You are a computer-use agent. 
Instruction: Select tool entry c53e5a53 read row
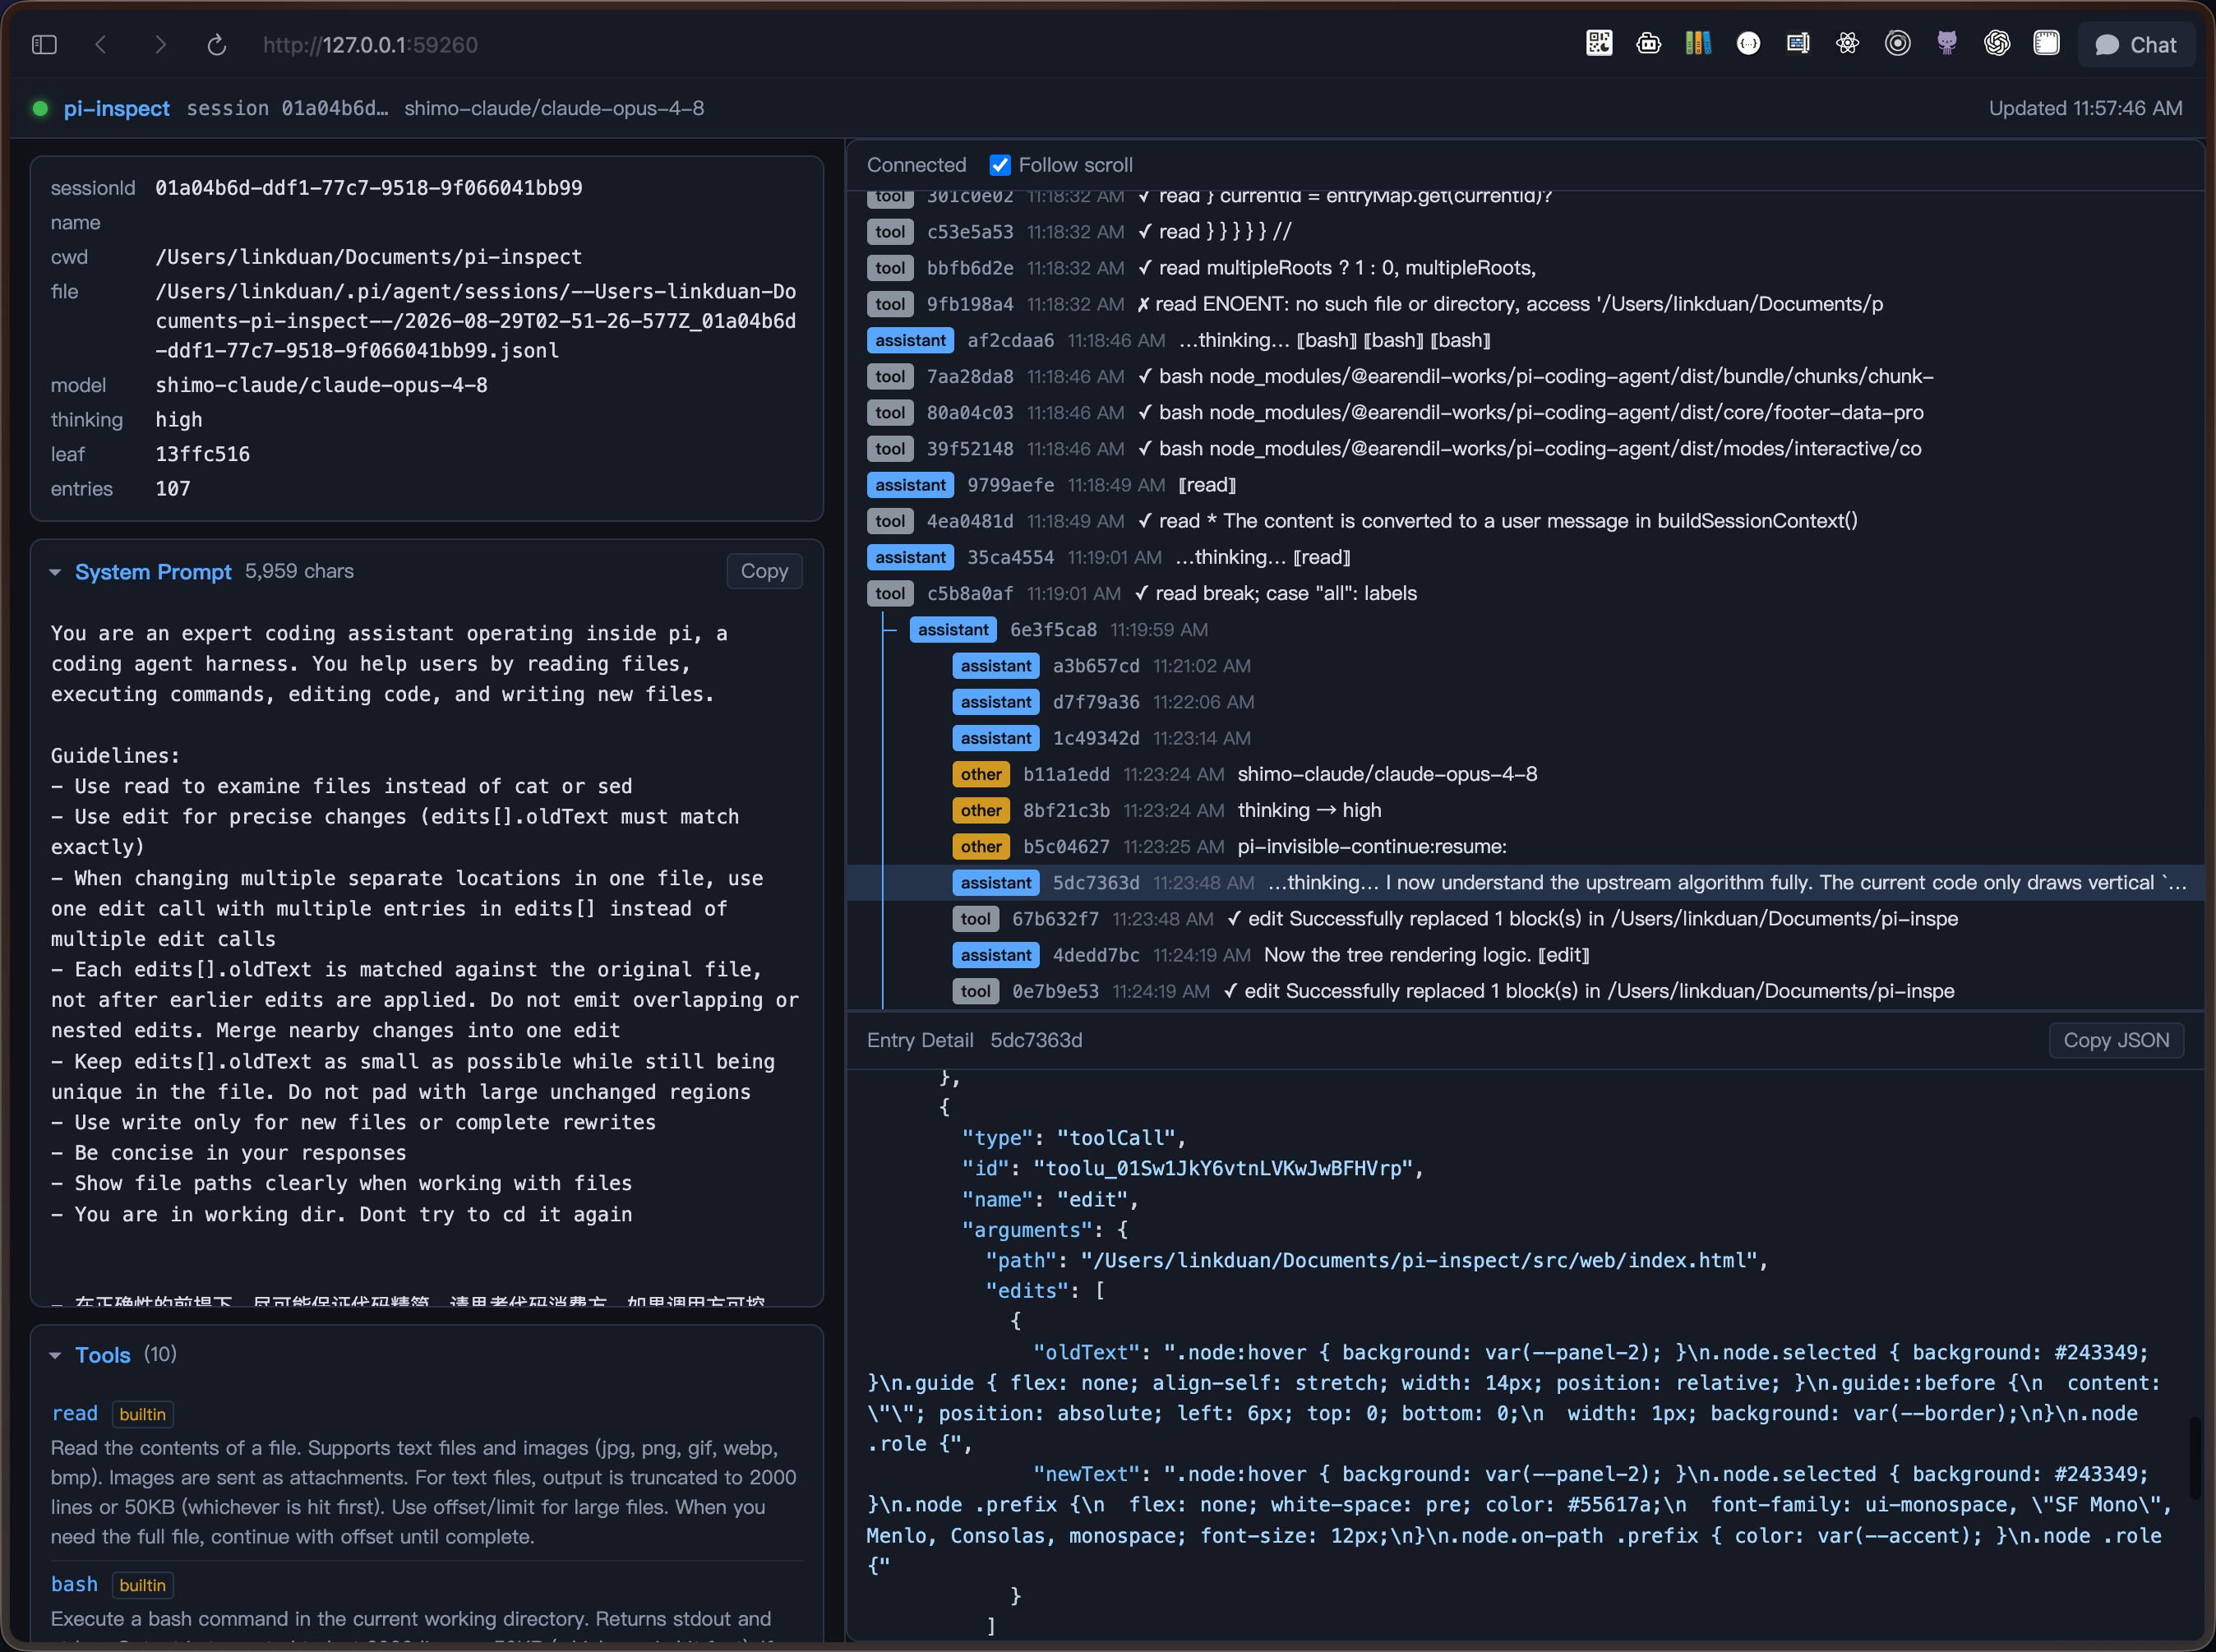tap(1525, 232)
